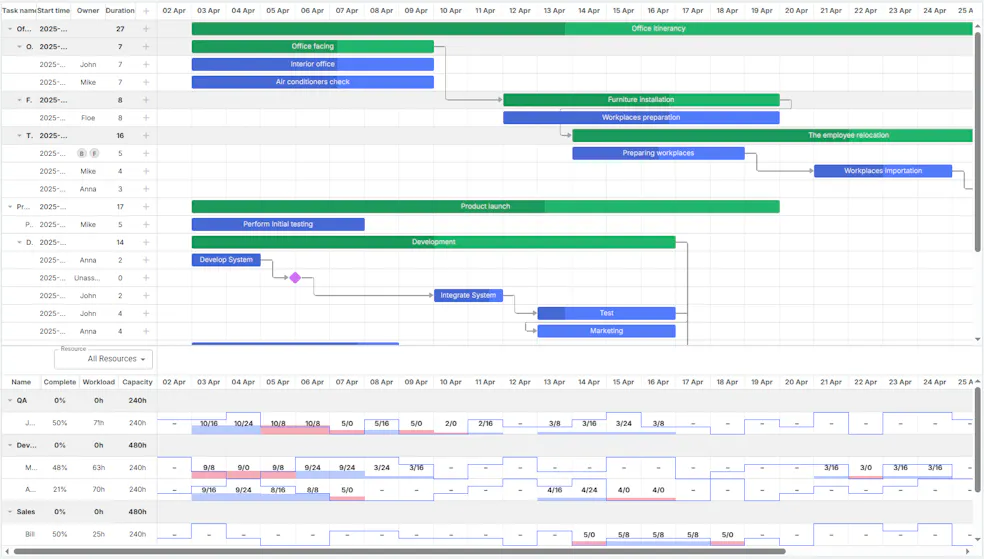
Task: Collapse the Pr... Product launch group
Action: 10,206
